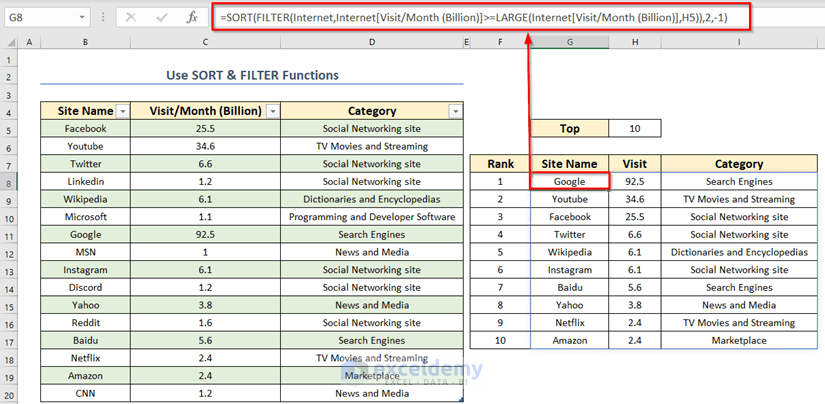Open the Site Name filter dropdown
Screen dimensions: 825x404
point(123,112)
